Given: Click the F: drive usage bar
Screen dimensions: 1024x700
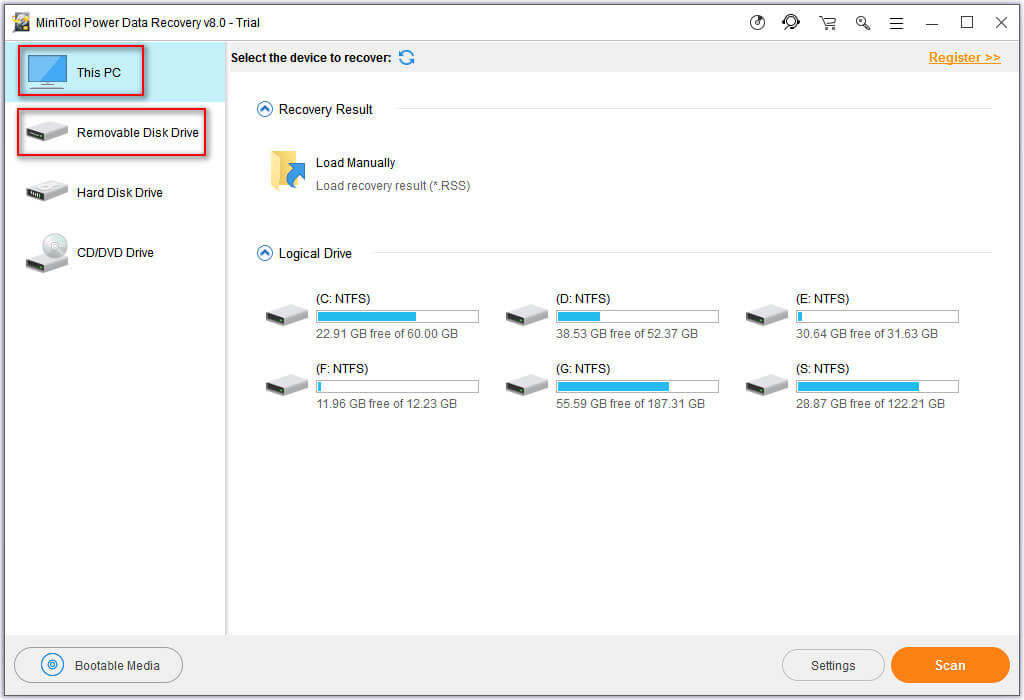Looking at the screenshot, I should point(397,387).
